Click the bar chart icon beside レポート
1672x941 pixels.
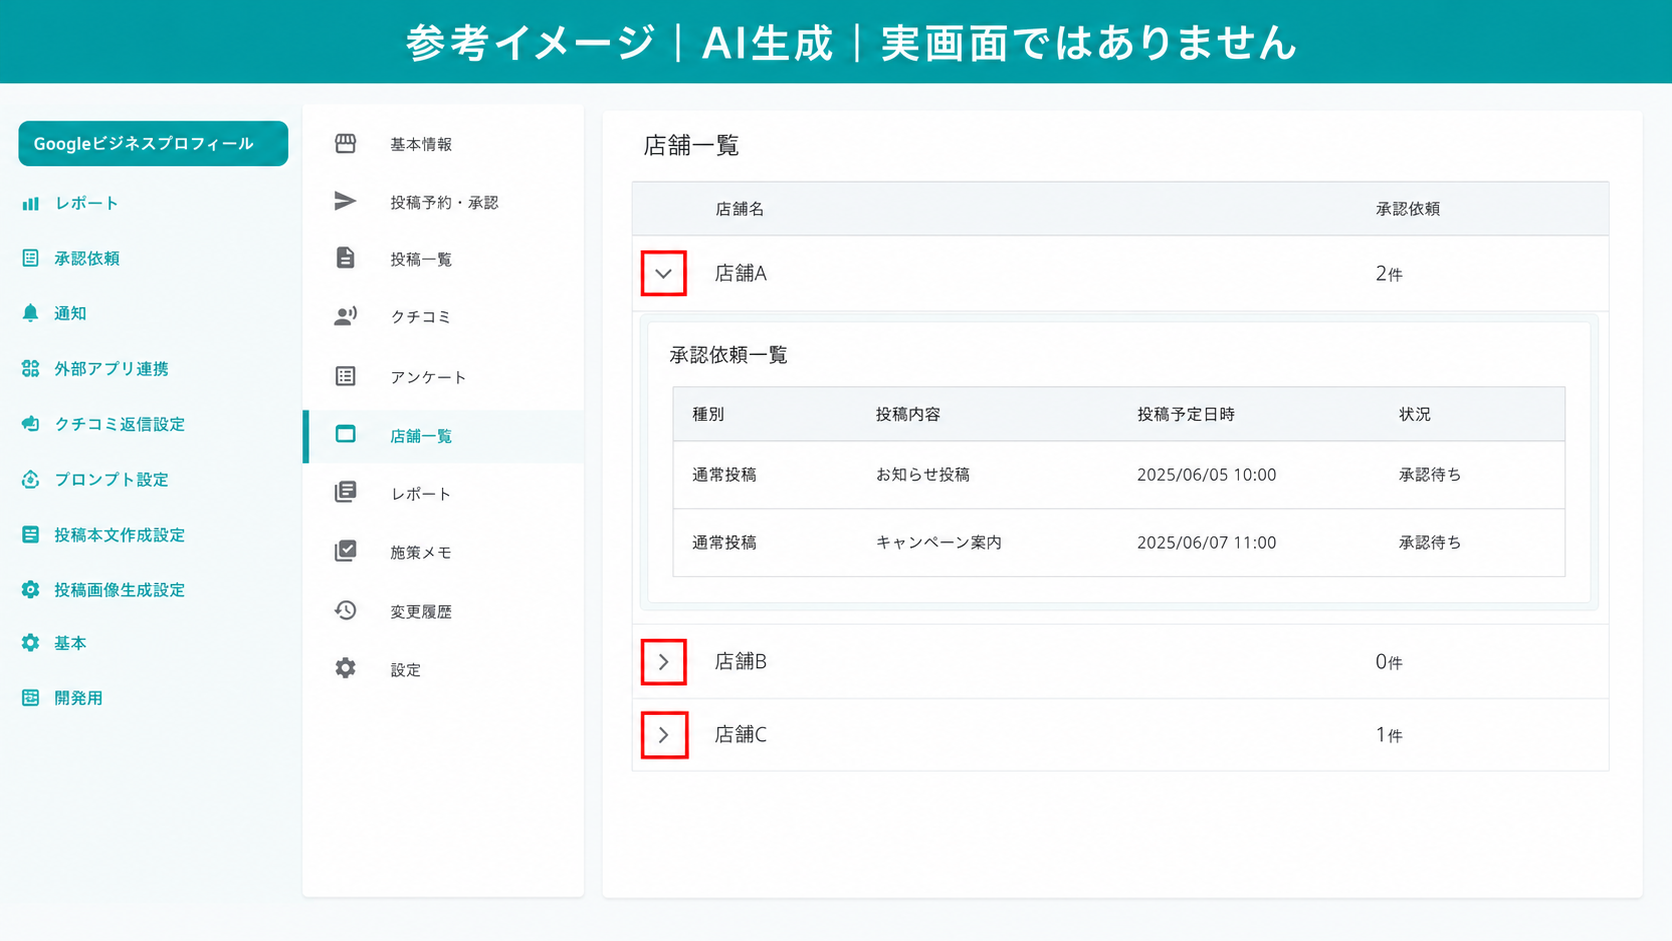tap(31, 203)
